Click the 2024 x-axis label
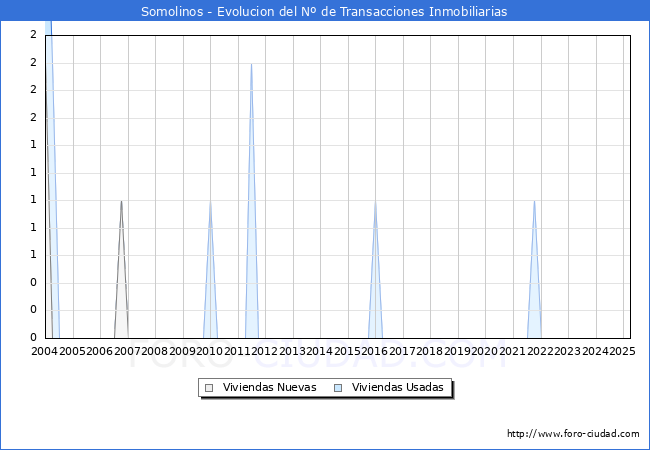Viewport: 650px width, 450px height. [594, 351]
